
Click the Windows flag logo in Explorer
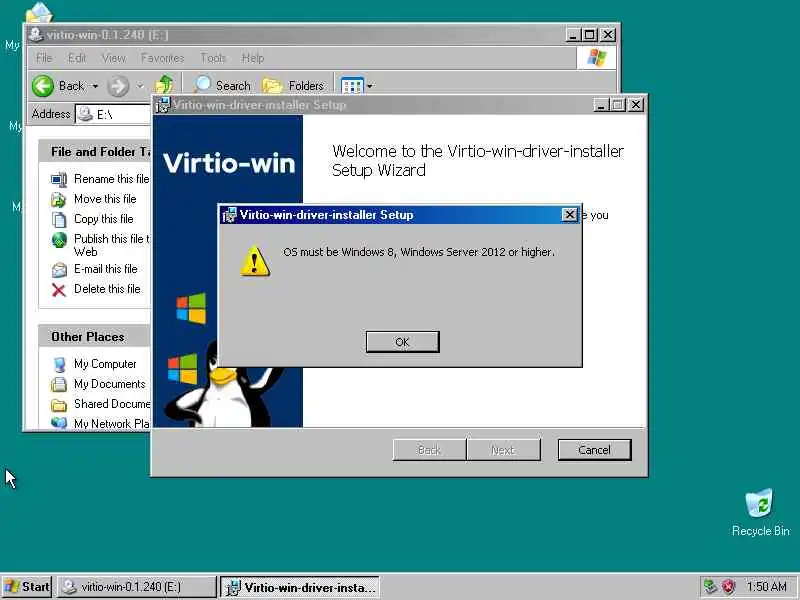coord(596,58)
